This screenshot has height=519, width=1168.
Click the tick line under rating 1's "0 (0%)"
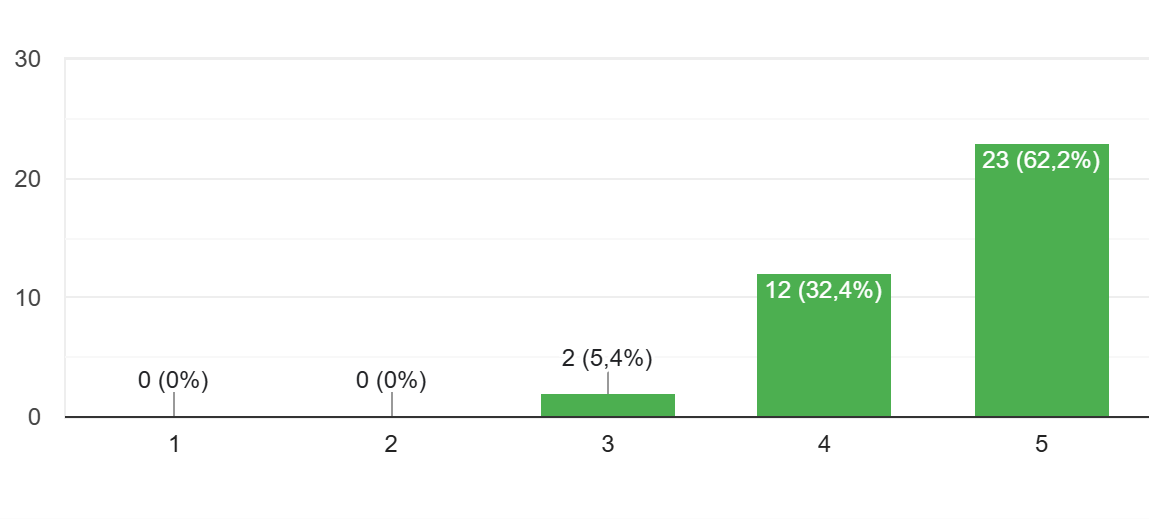tap(174, 404)
